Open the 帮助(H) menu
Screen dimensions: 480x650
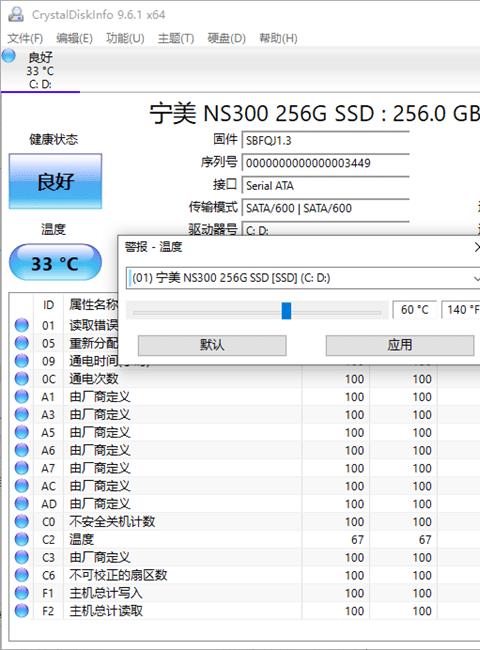pyautogui.click(x=278, y=39)
